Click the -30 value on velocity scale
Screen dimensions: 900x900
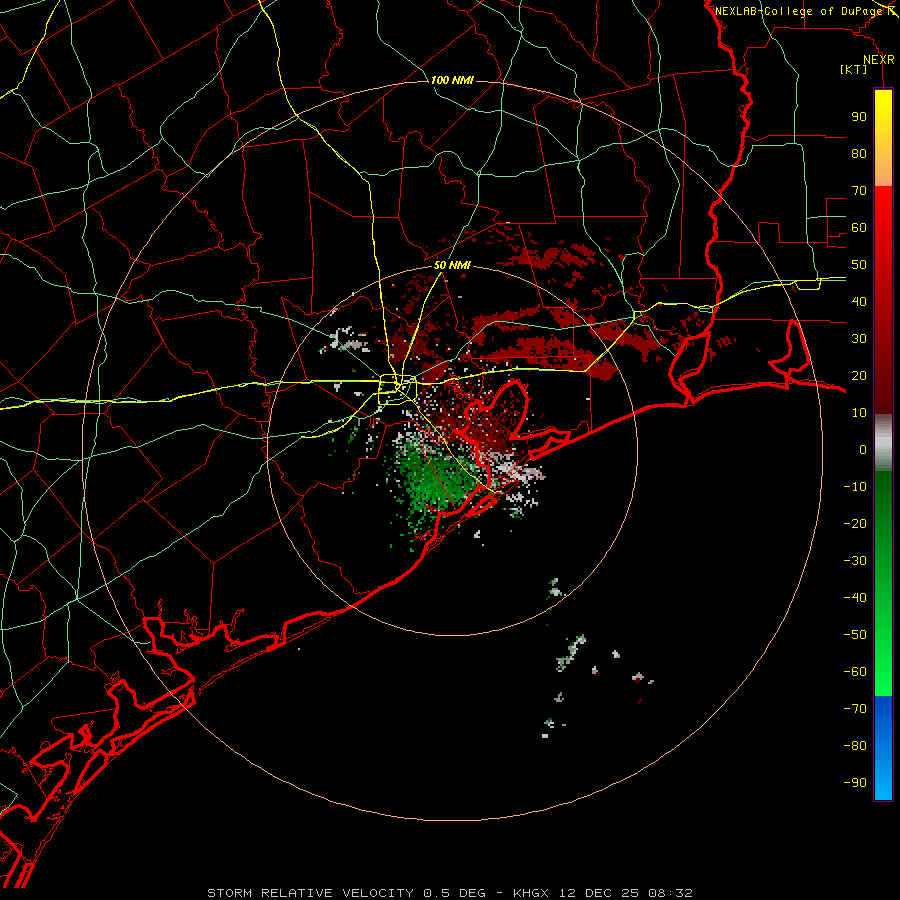[855, 561]
